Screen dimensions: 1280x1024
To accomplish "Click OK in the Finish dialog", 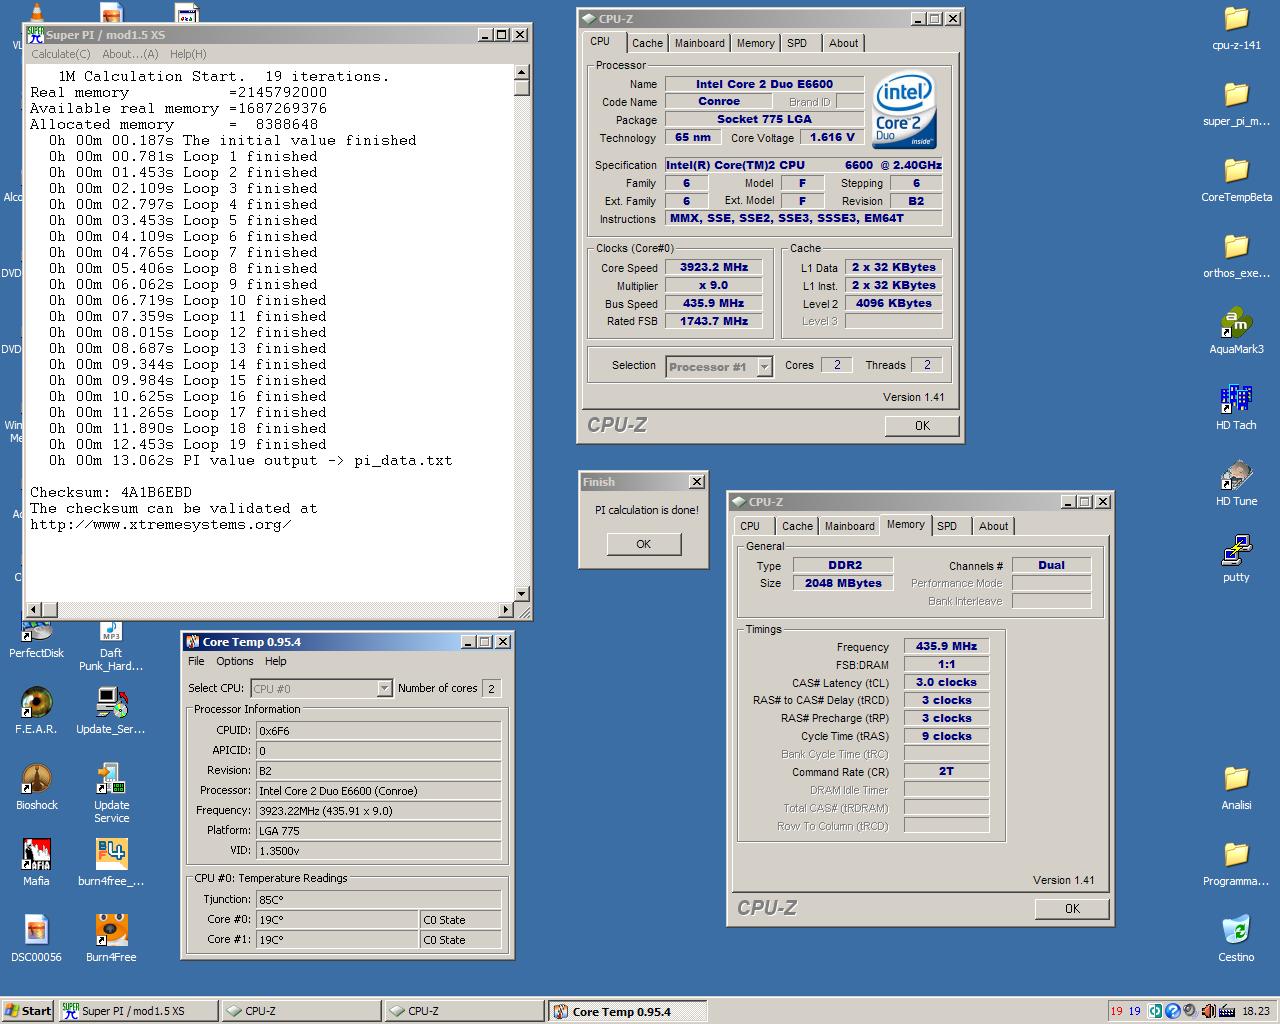I will point(644,544).
